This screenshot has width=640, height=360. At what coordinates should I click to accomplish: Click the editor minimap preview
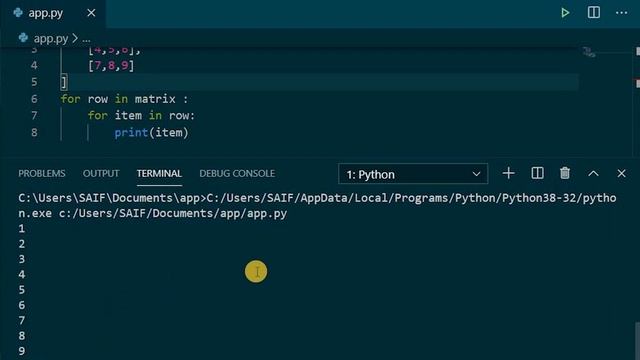pyautogui.click(x=589, y=52)
